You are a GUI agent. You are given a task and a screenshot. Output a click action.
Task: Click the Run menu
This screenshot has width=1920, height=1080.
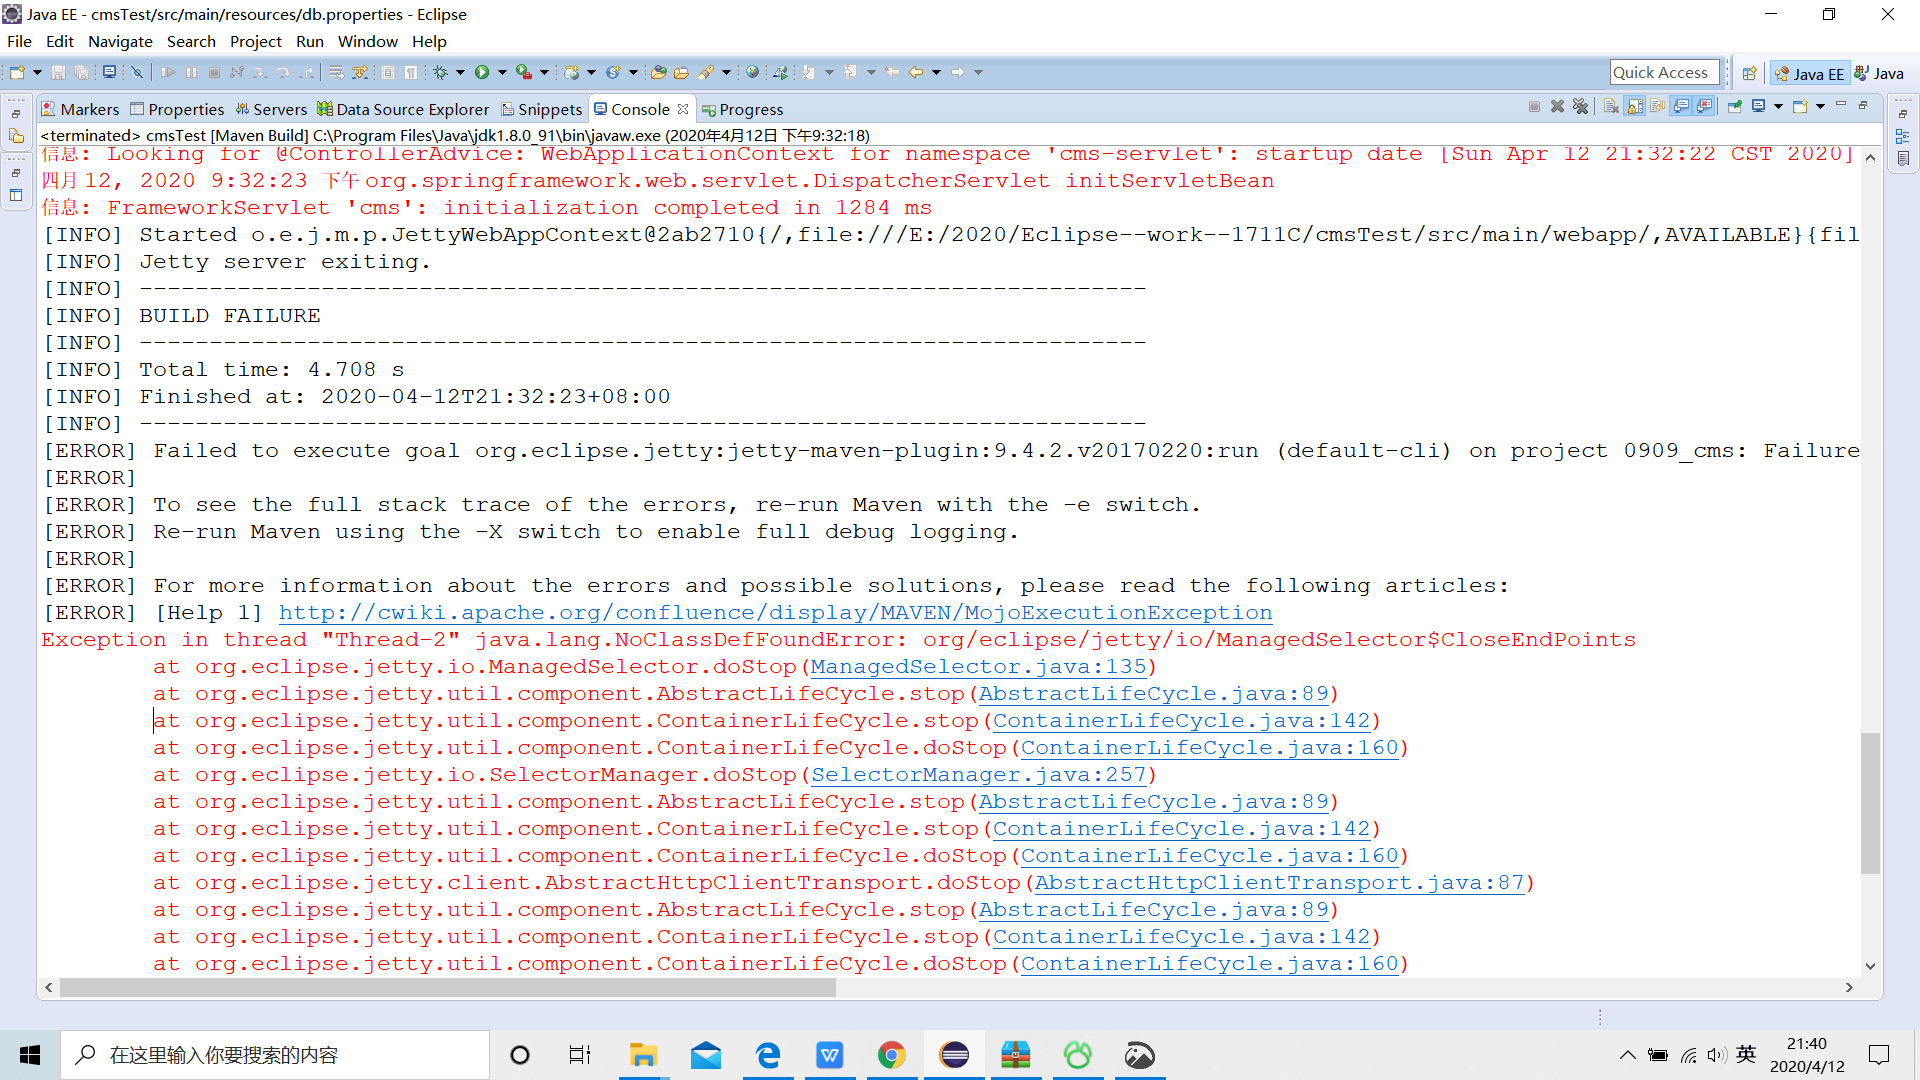point(307,41)
